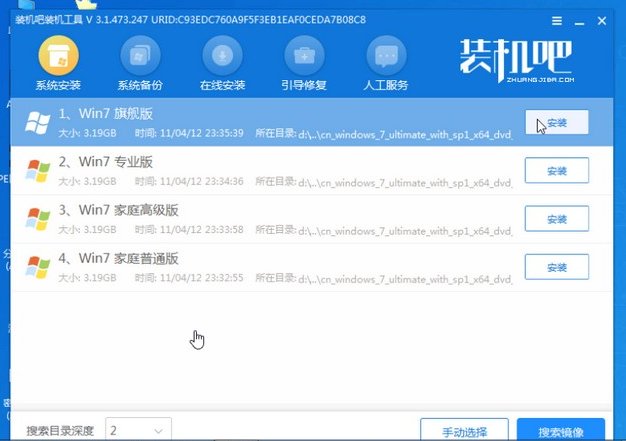This screenshot has height=441, width=626.
Task: Click the 搜索目录深度 label
Action: pyautogui.click(x=60, y=431)
